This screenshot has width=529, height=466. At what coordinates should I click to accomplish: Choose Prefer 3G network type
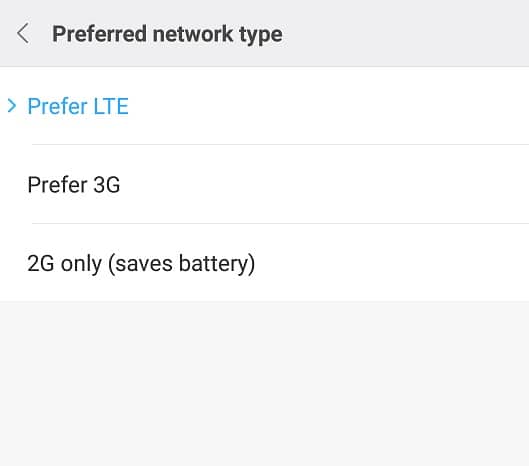point(264,184)
